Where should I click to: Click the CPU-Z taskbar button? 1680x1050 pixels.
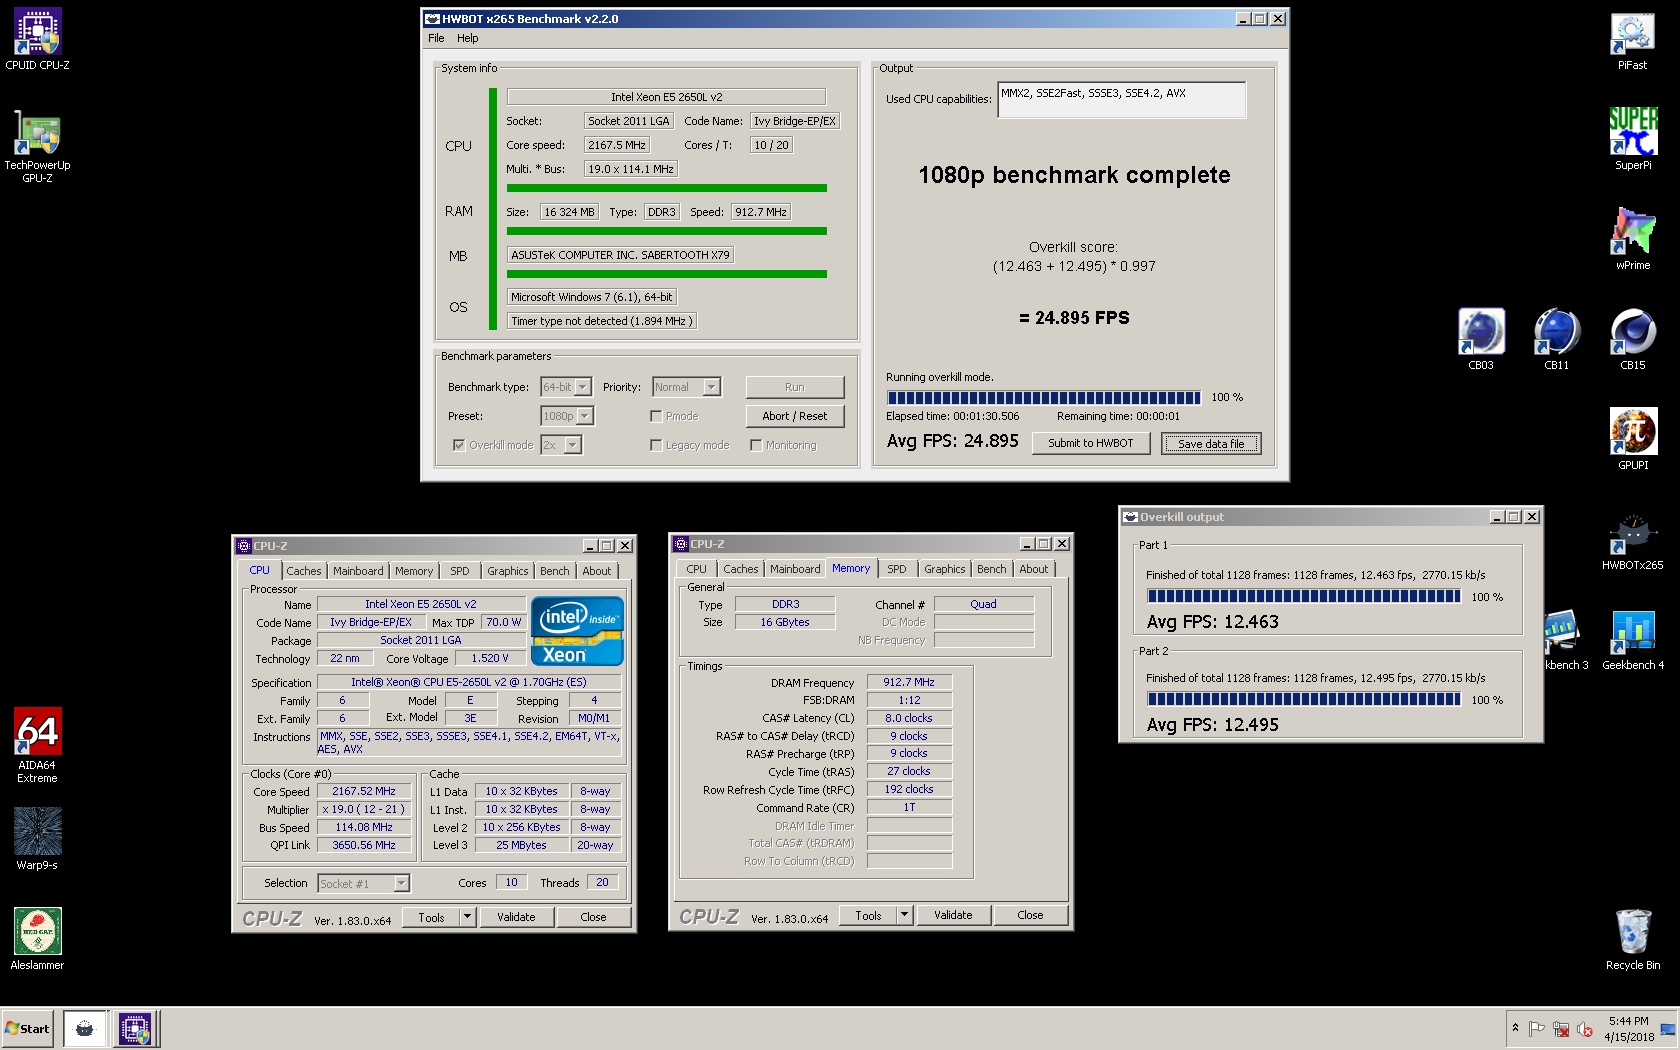pyautogui.click(x=135, y=1028)
